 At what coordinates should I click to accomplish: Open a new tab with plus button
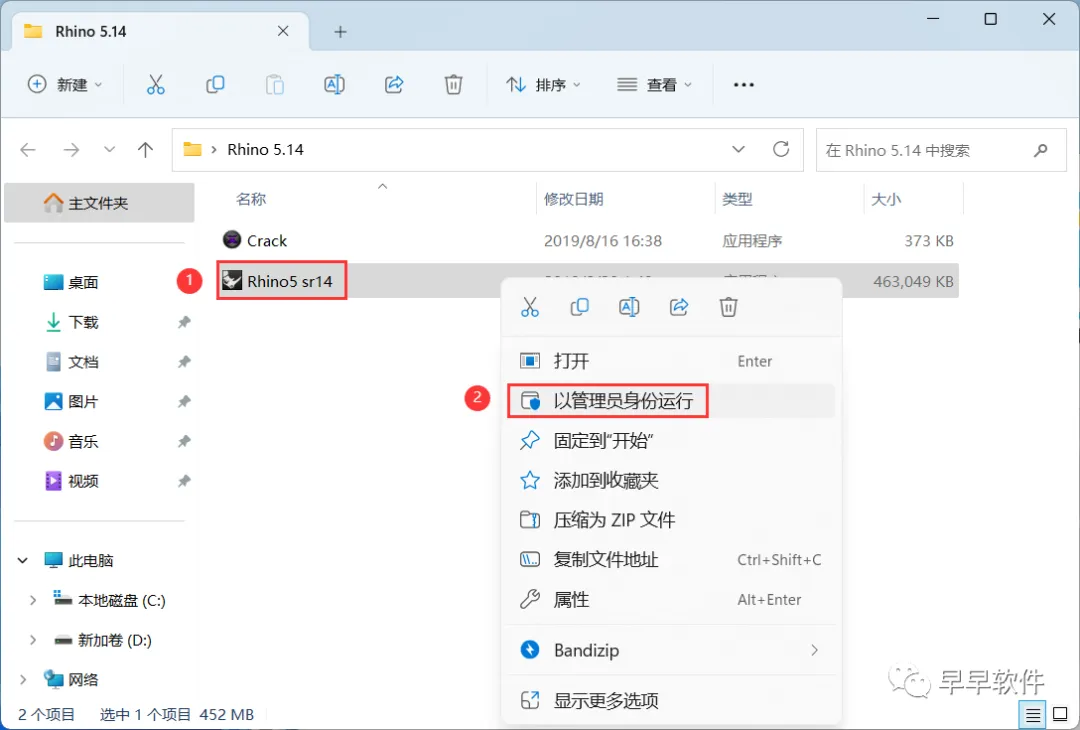pos(340,32)
